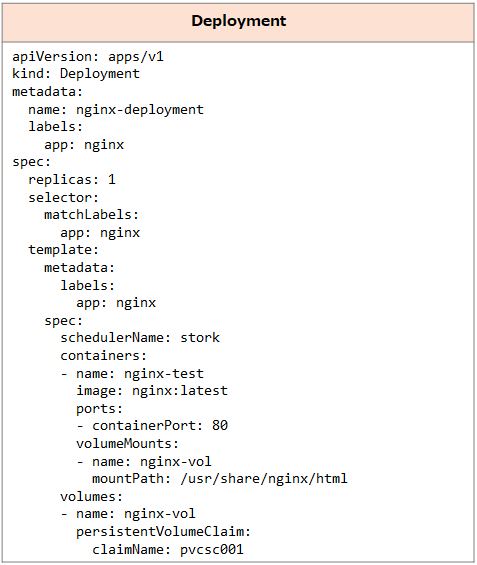The width and height of the screenshot is (477, 565).
Task: Click the template: key
Action: (x=63, y=250)
